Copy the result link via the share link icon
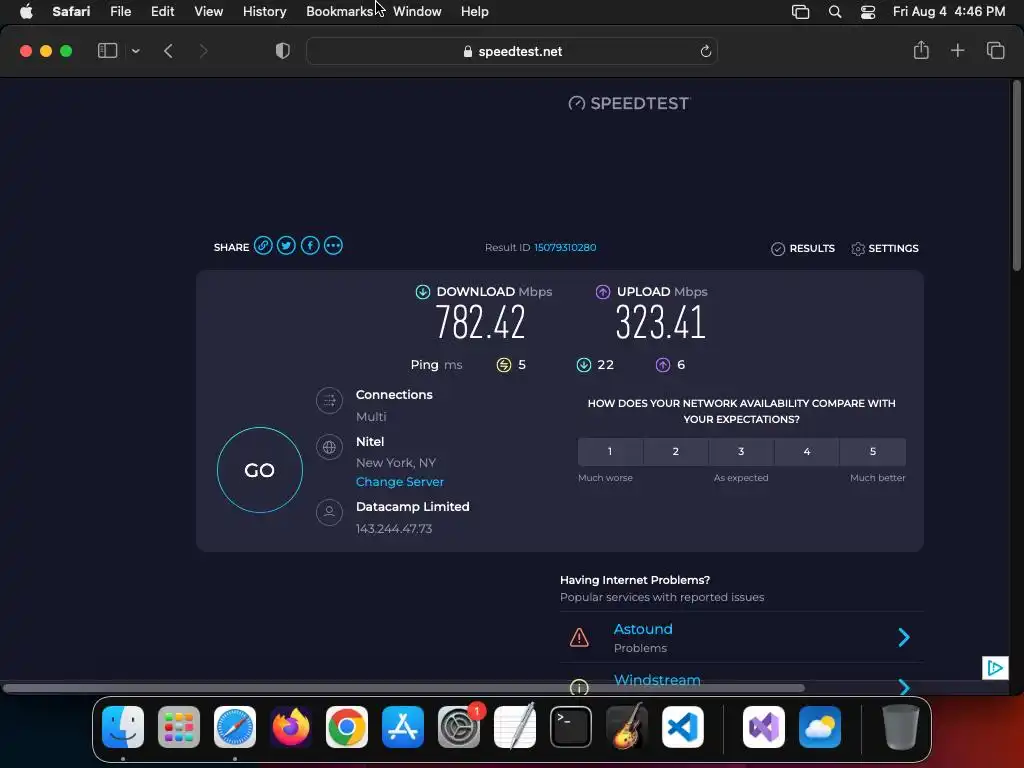 [x=263, y=246]
